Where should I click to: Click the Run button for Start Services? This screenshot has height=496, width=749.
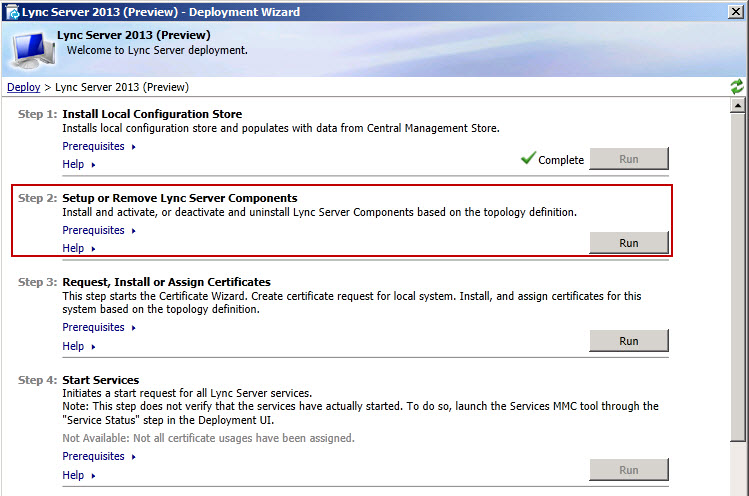coord(628,470)
